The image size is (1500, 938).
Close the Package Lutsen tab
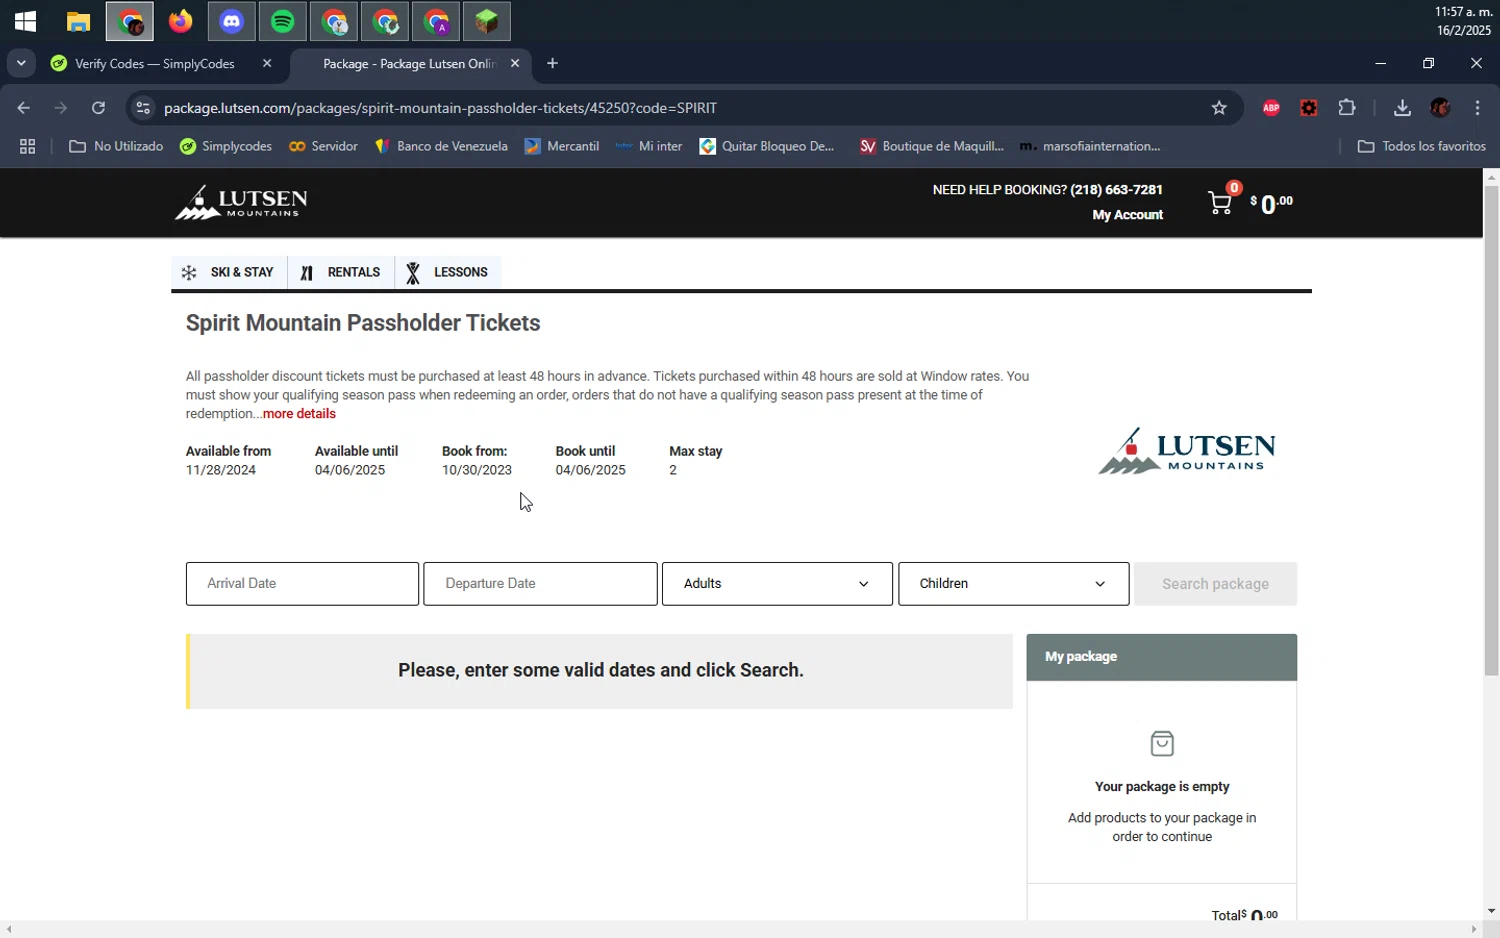(x=515, y=63)
